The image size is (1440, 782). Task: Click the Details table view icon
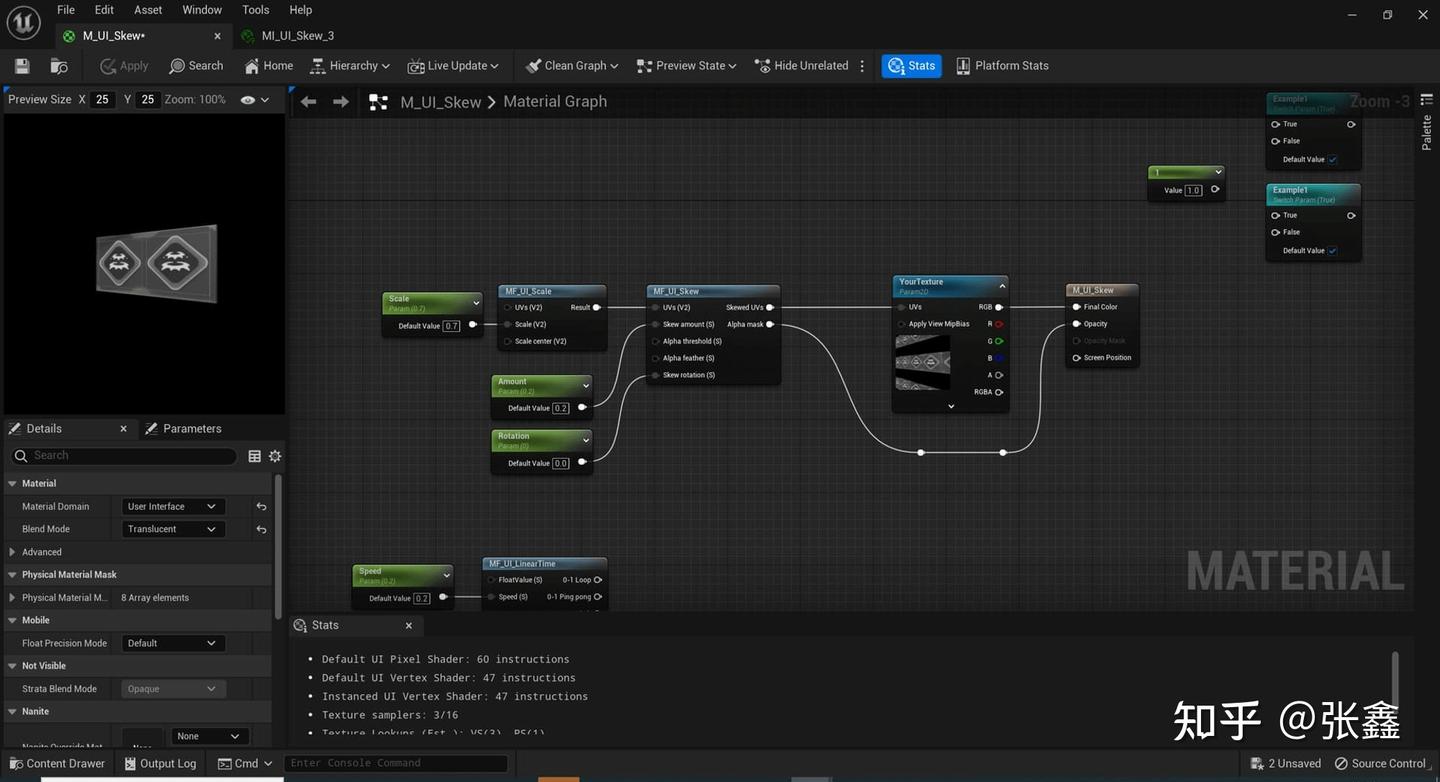tap(254, 456)
